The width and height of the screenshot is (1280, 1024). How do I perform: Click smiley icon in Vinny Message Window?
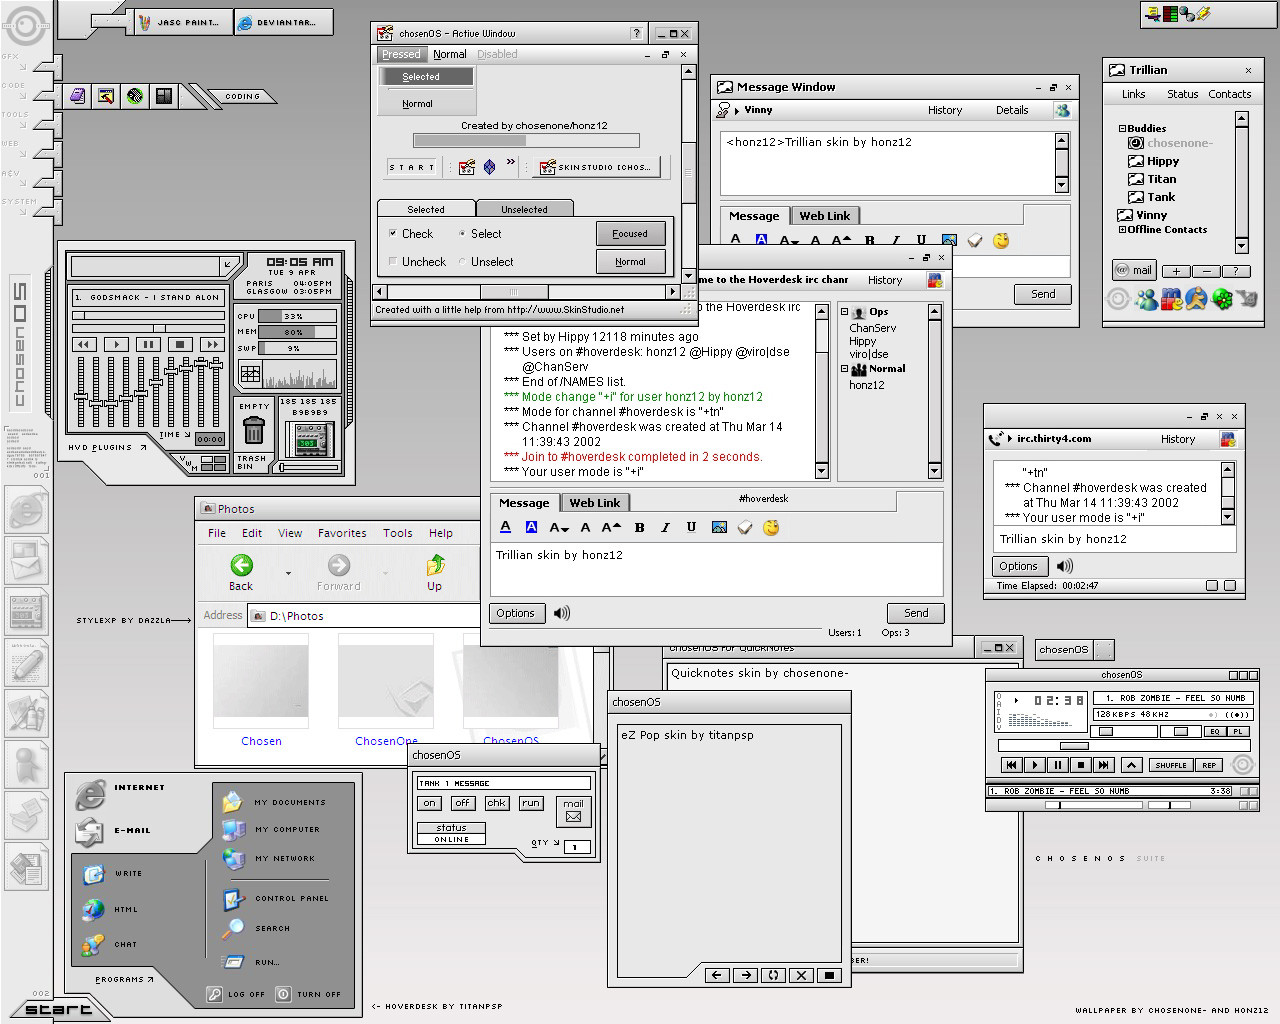pos(1001,240)
